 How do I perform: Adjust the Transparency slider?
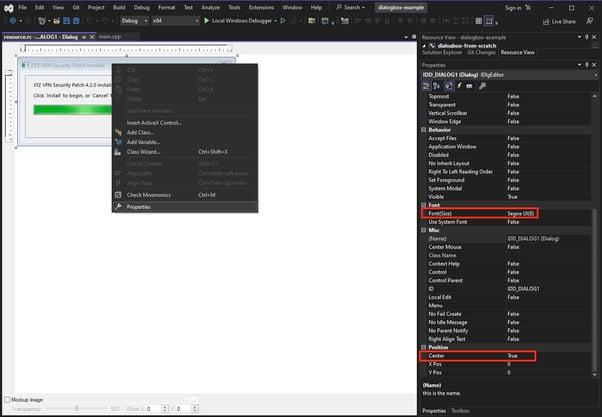pos(77,409)
